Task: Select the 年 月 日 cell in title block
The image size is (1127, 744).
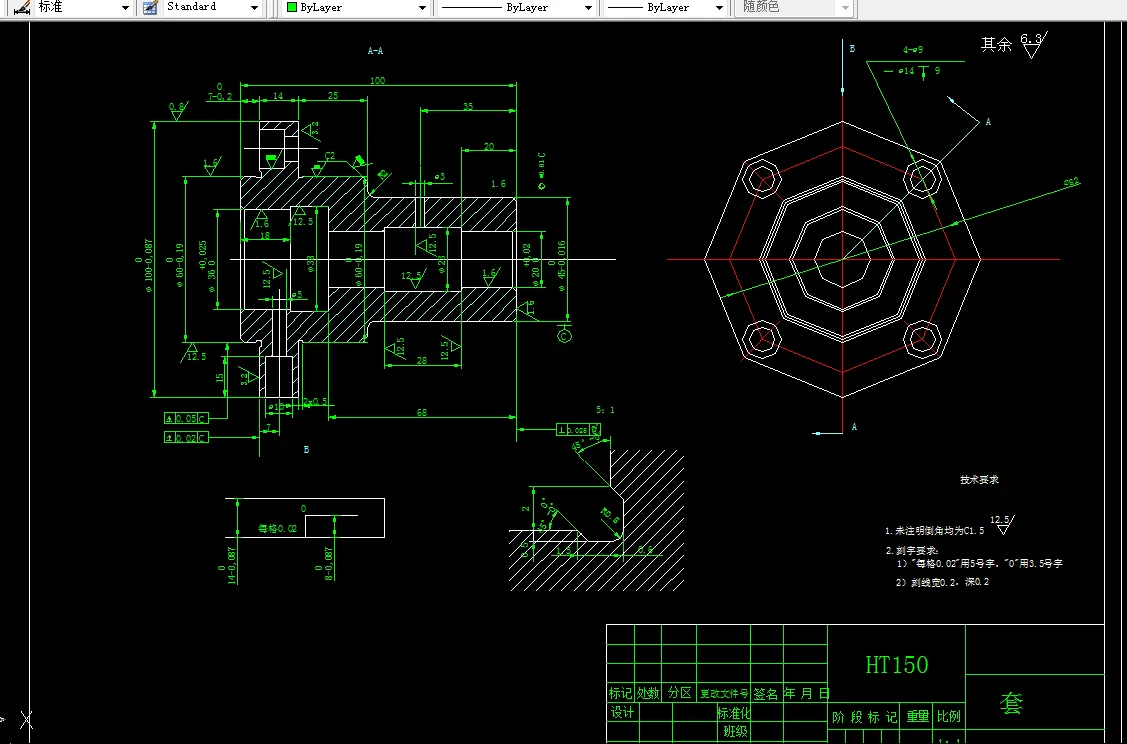Action: point(806,693)
